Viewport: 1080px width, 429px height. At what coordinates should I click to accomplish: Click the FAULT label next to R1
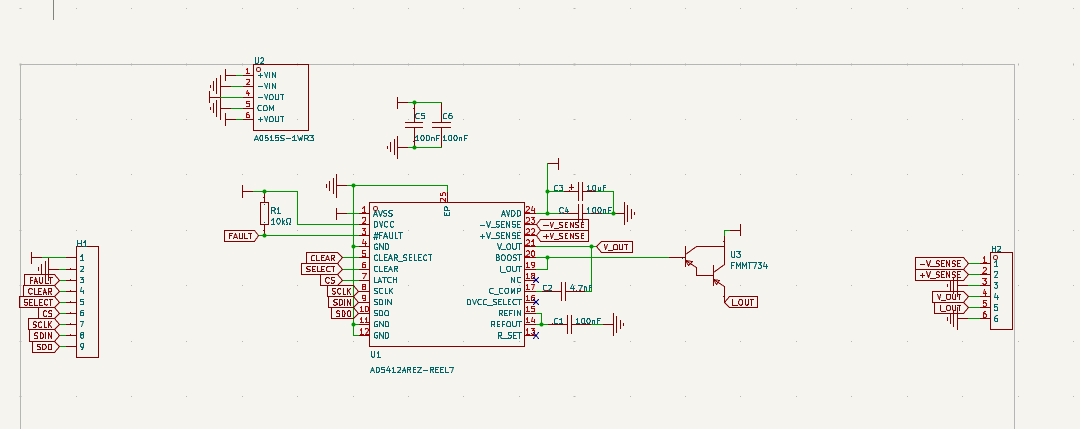240,236
